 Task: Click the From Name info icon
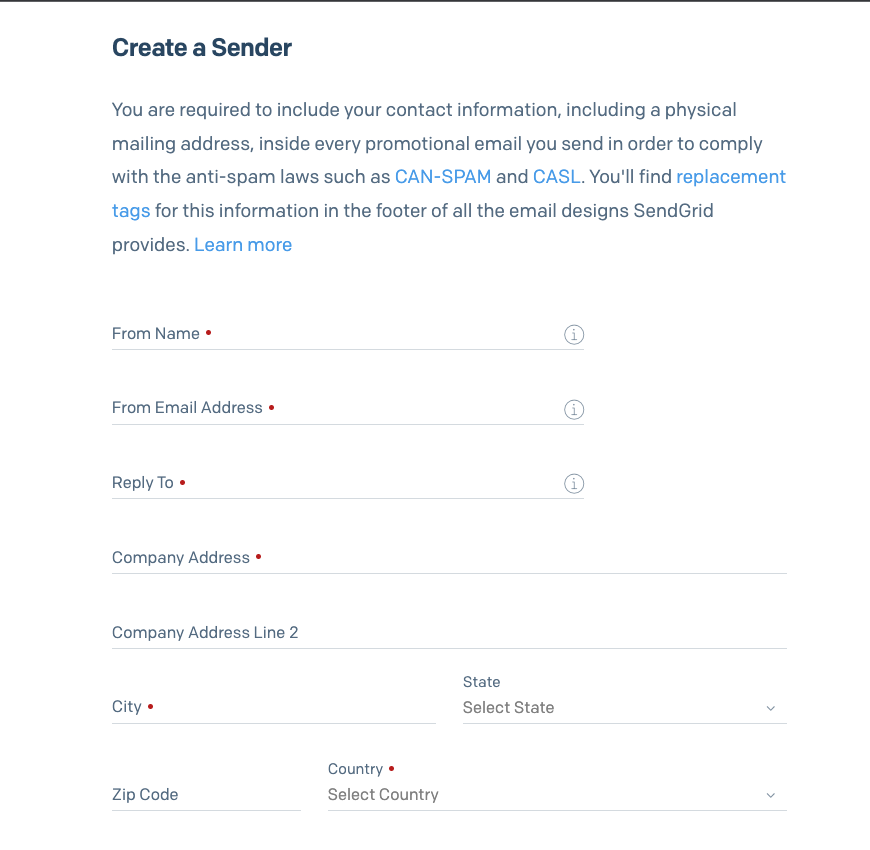[x=574, y=335]
